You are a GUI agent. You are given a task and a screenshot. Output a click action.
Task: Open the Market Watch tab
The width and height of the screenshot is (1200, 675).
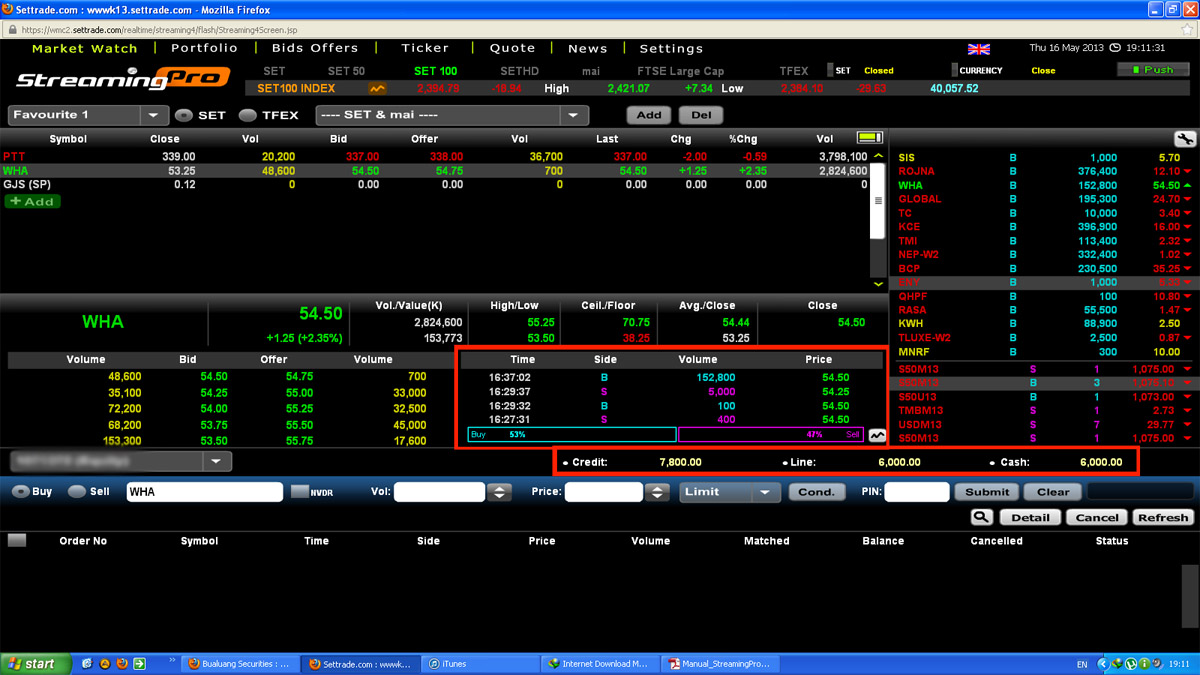tap(85, 48)
